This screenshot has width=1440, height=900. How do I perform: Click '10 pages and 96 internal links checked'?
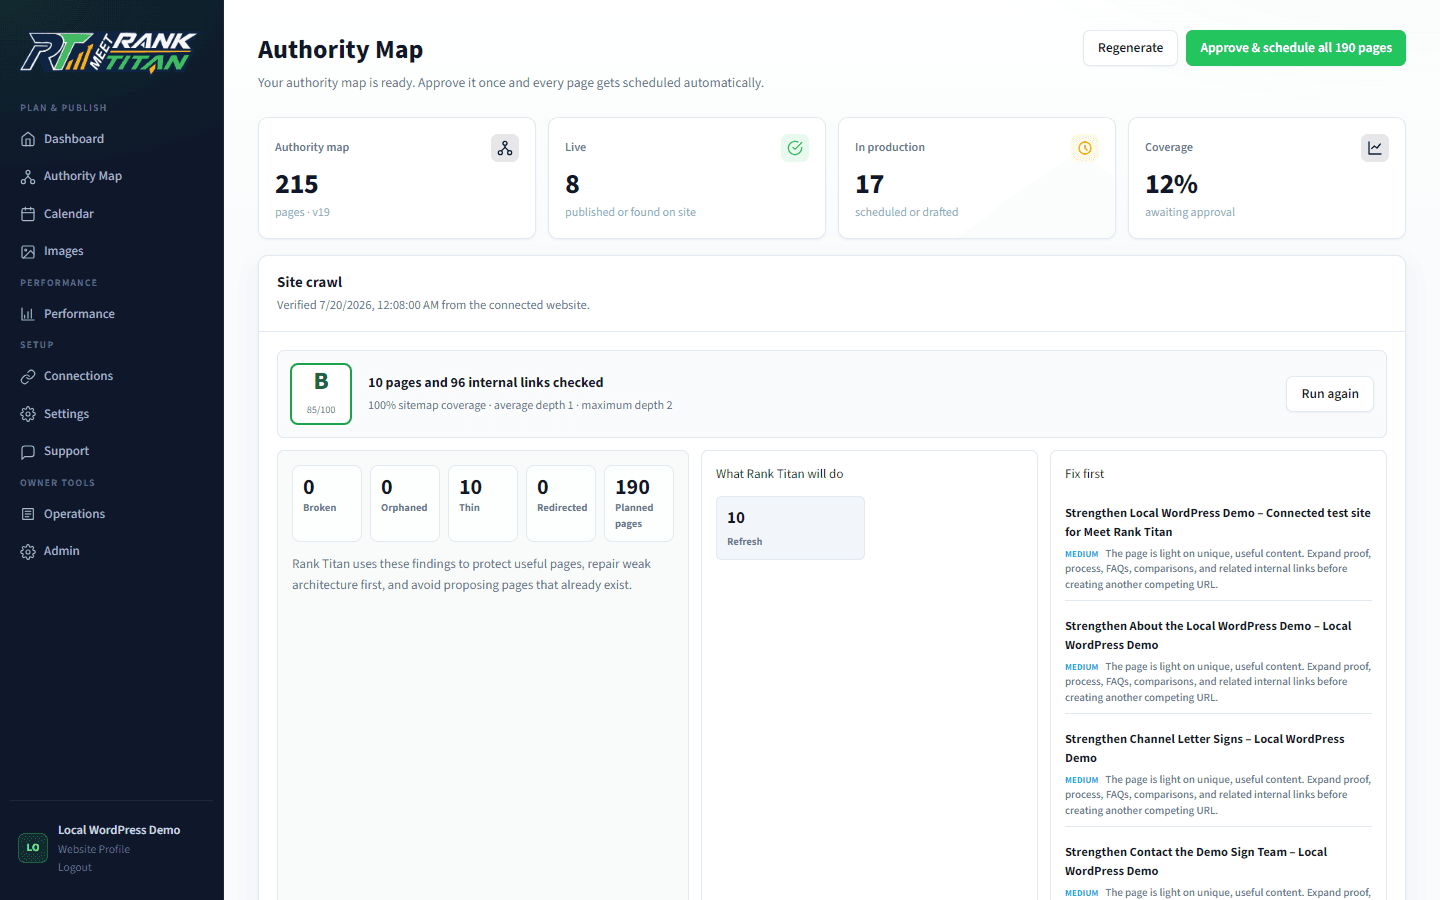point(486,382)
